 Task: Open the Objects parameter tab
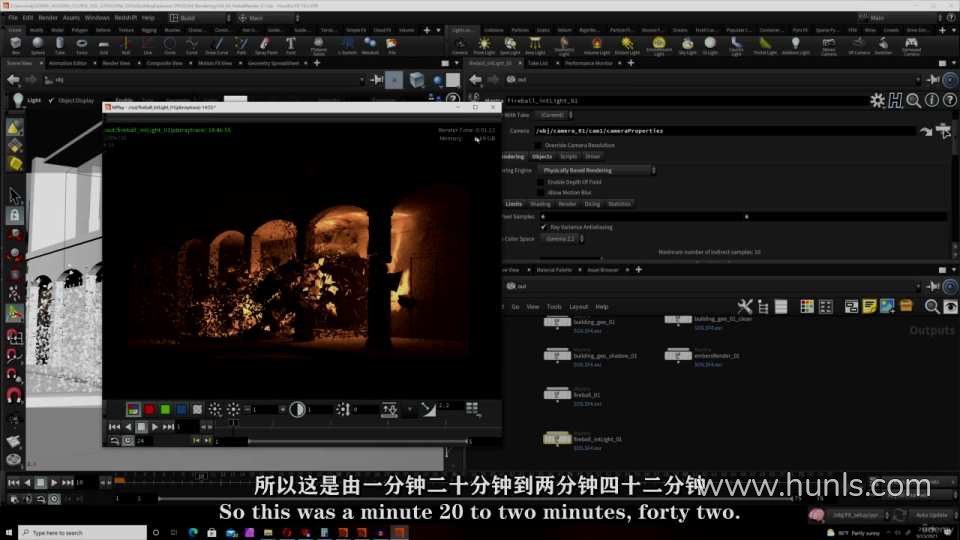pyautogui.click(x=542, y=157)
